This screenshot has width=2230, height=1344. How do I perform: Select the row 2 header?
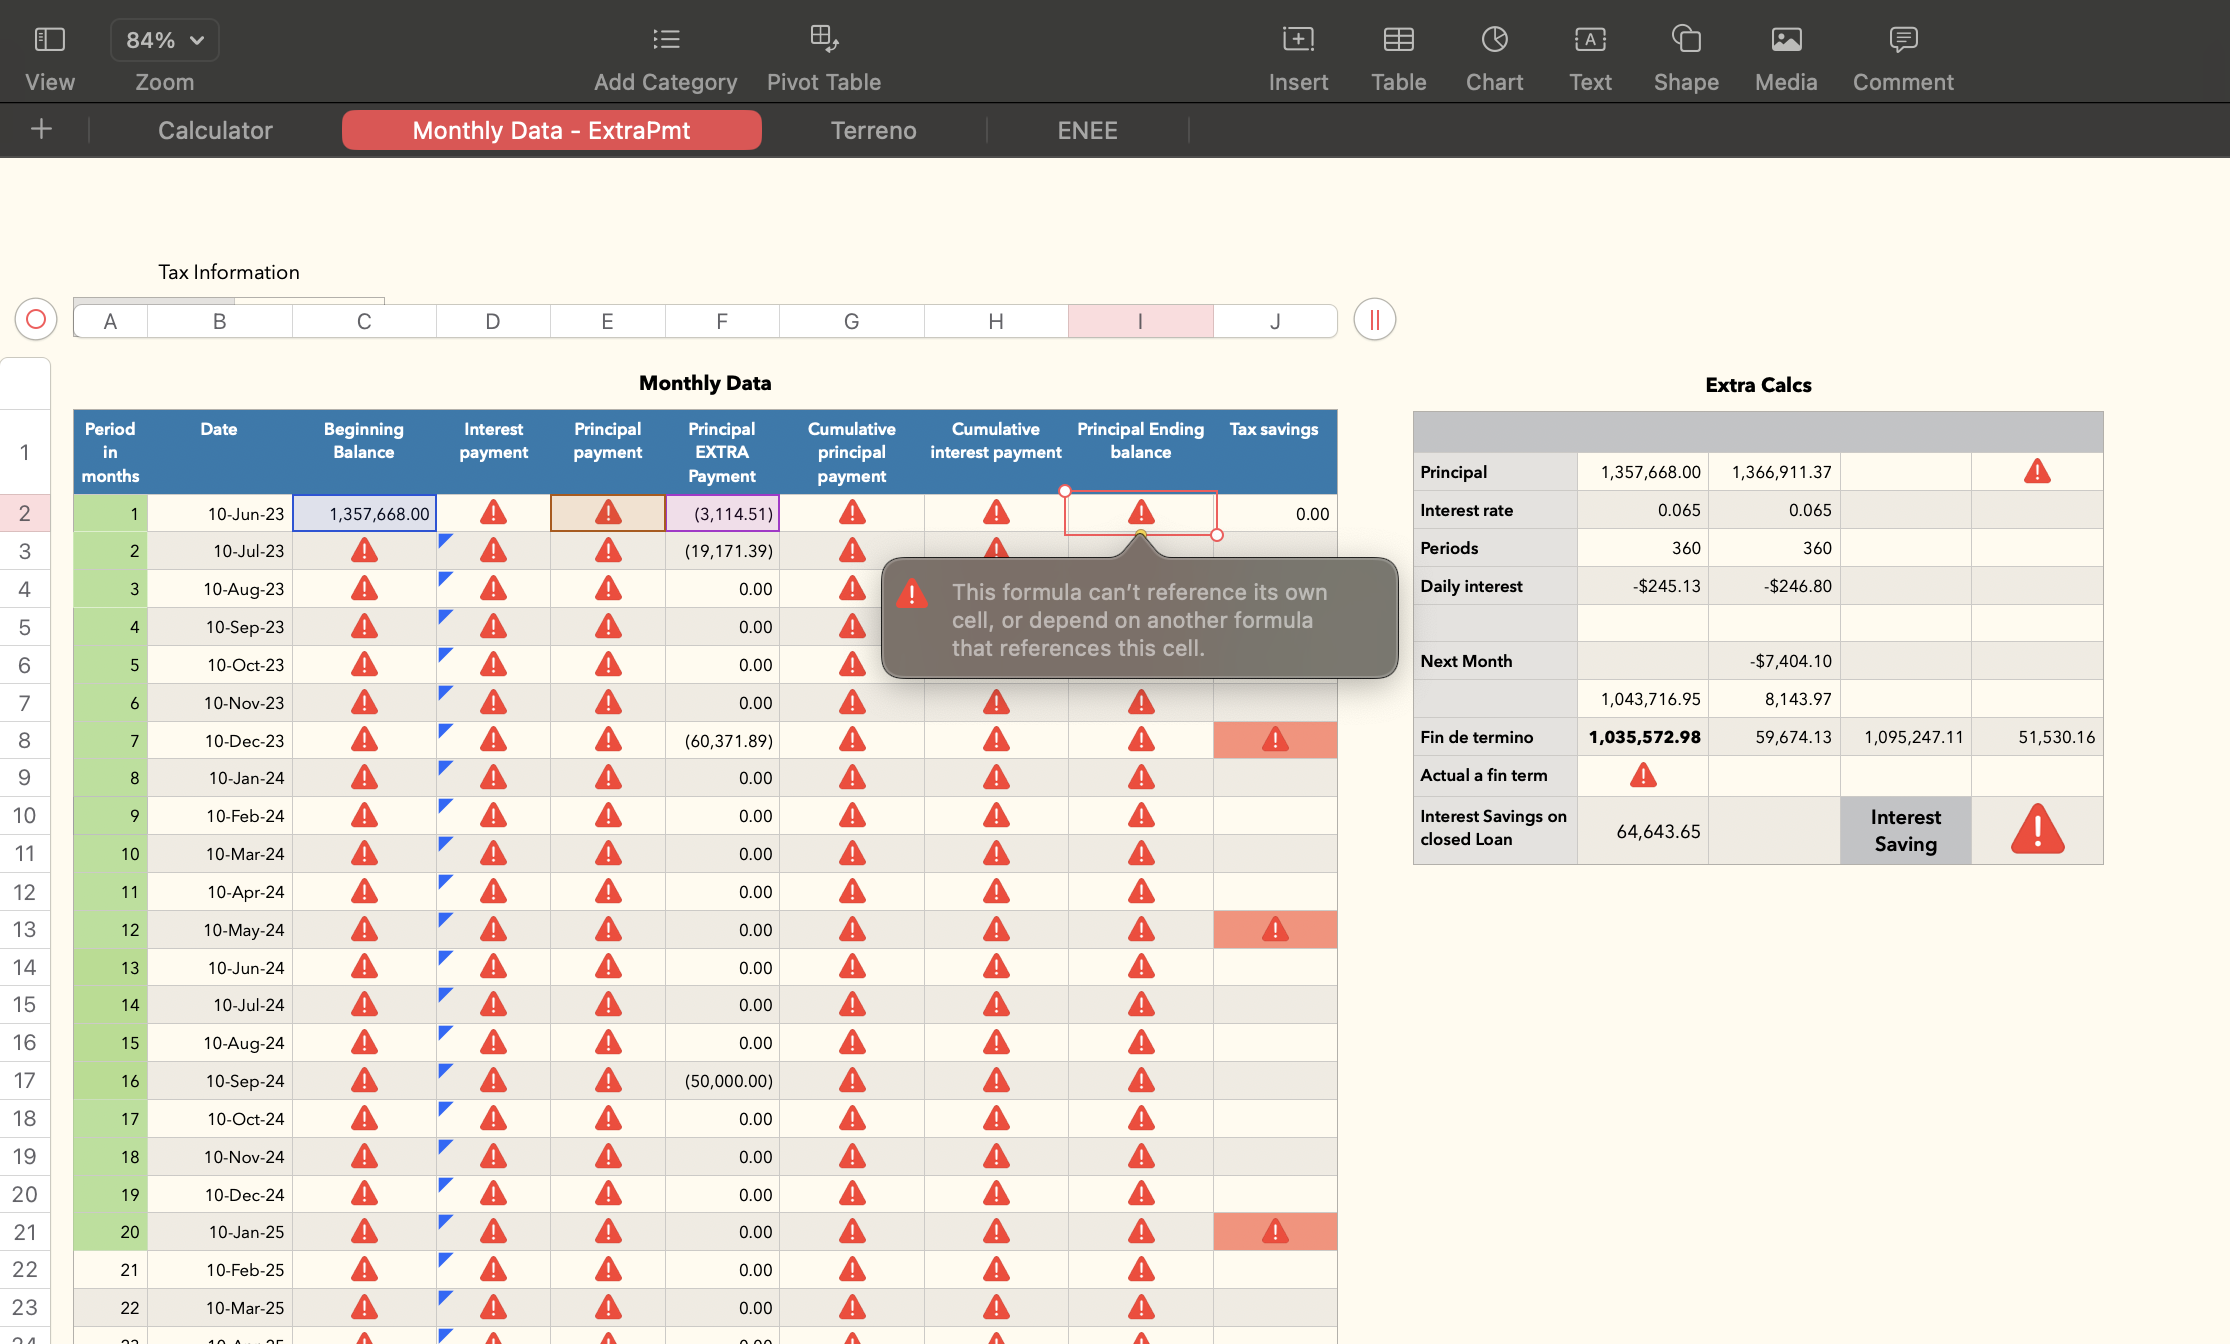click(x=25, y=513)
